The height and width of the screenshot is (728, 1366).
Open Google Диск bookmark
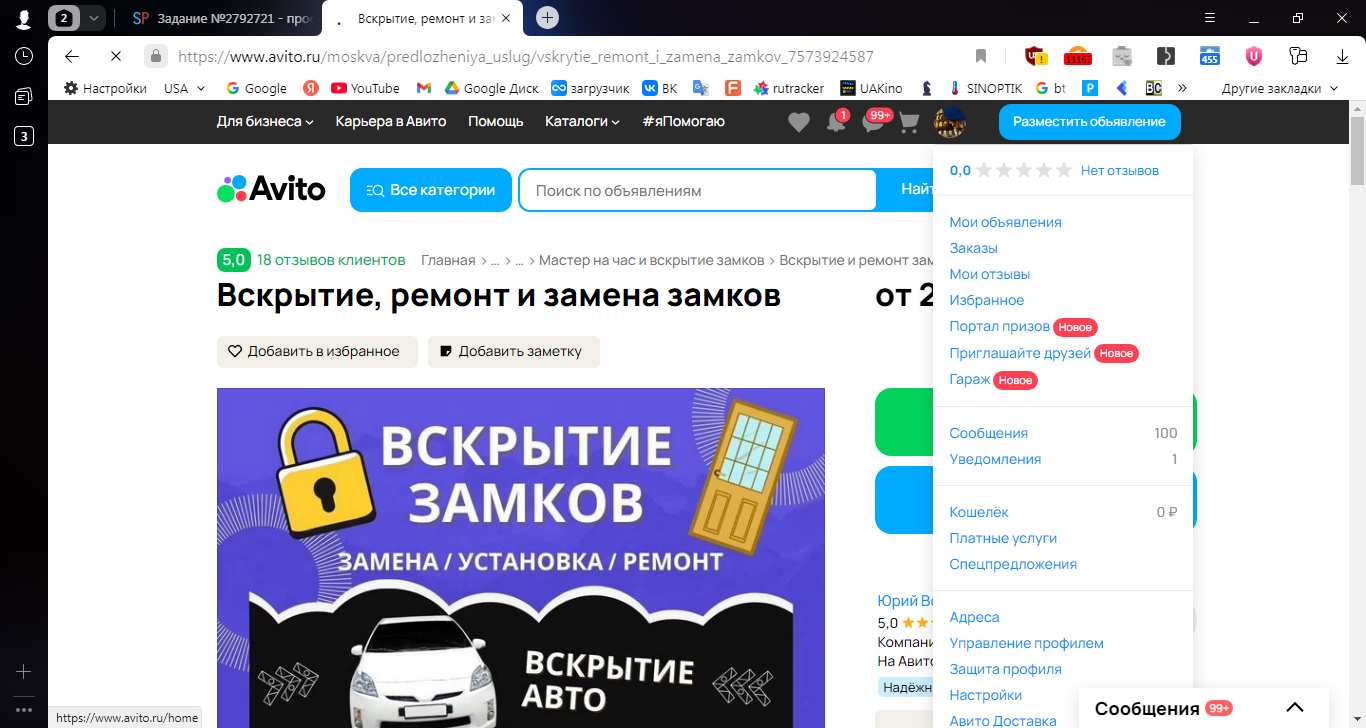(x=492, y=88)
